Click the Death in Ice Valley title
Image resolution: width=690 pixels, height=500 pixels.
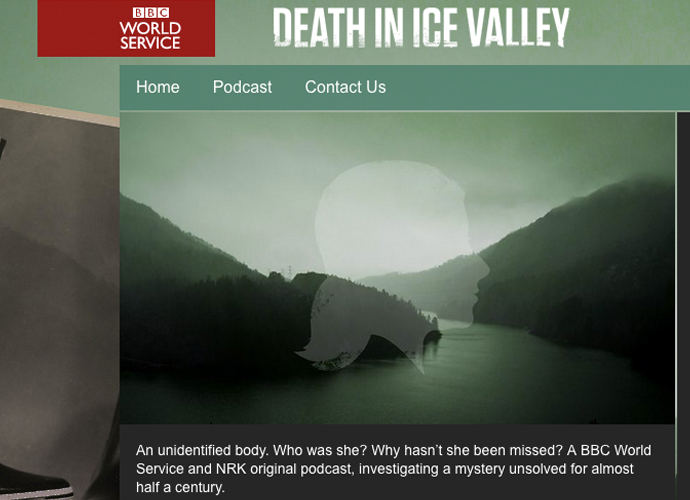[421, 27]
